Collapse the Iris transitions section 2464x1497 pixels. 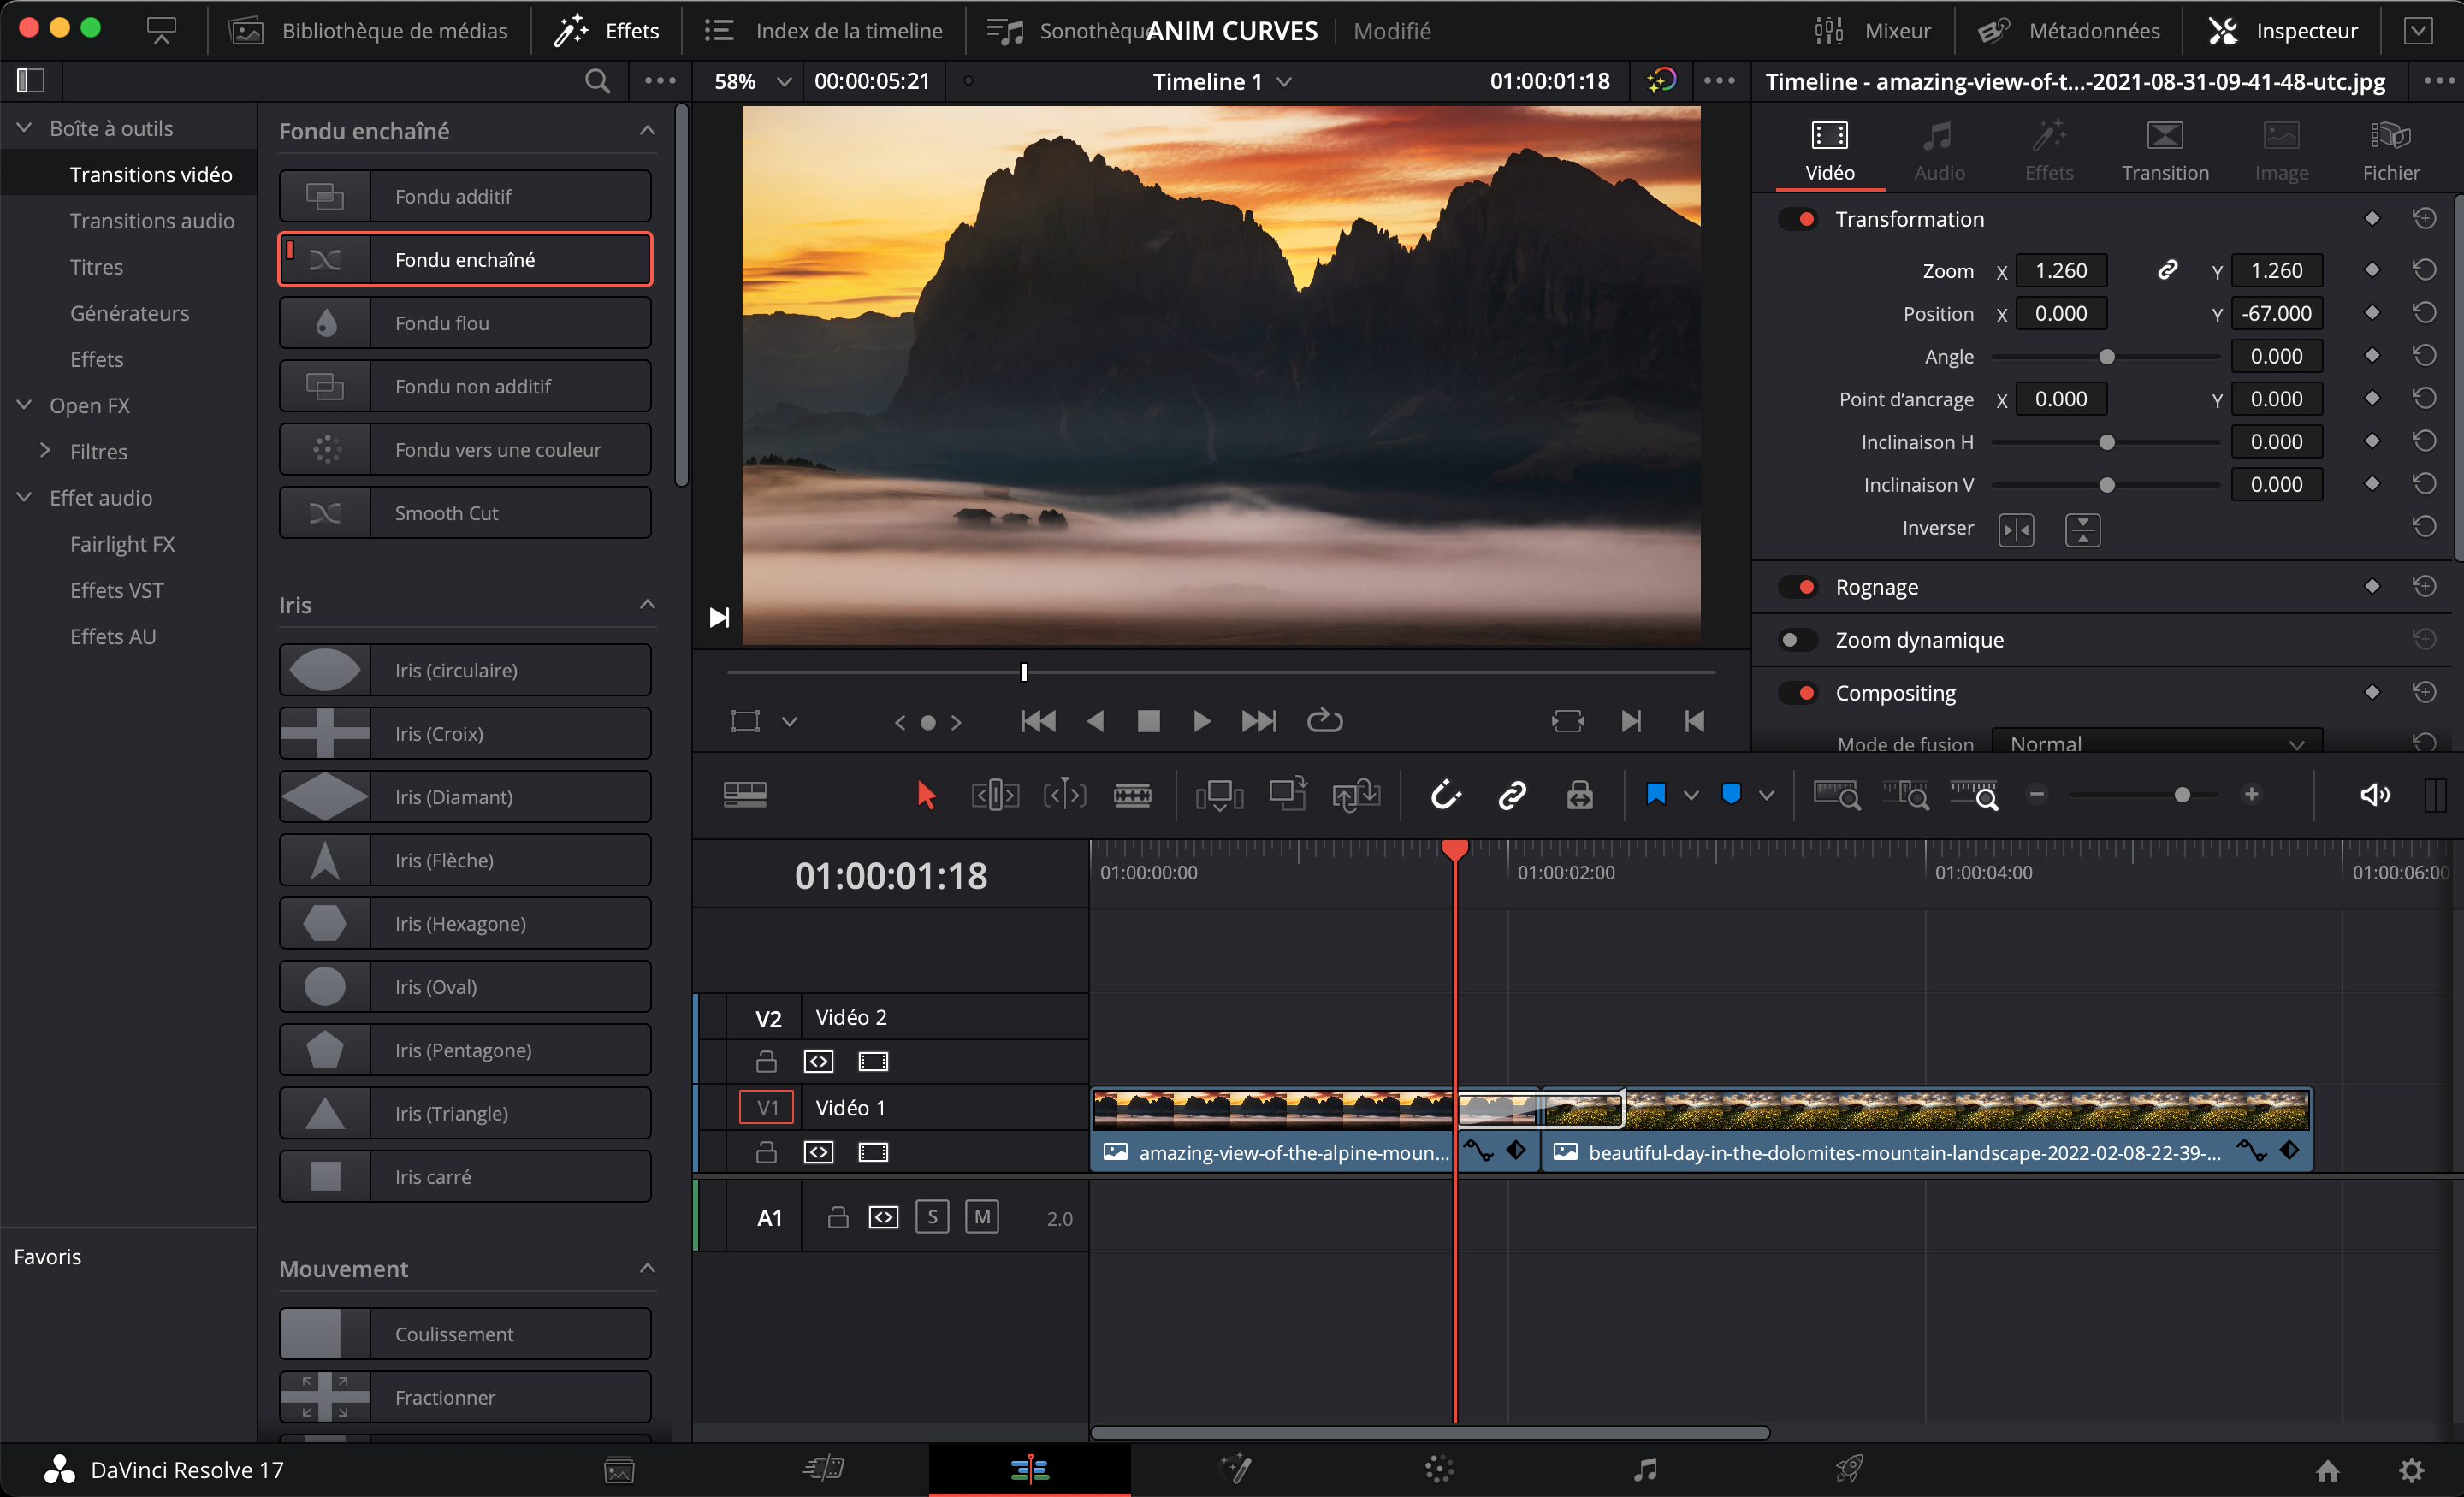point(648,605)
